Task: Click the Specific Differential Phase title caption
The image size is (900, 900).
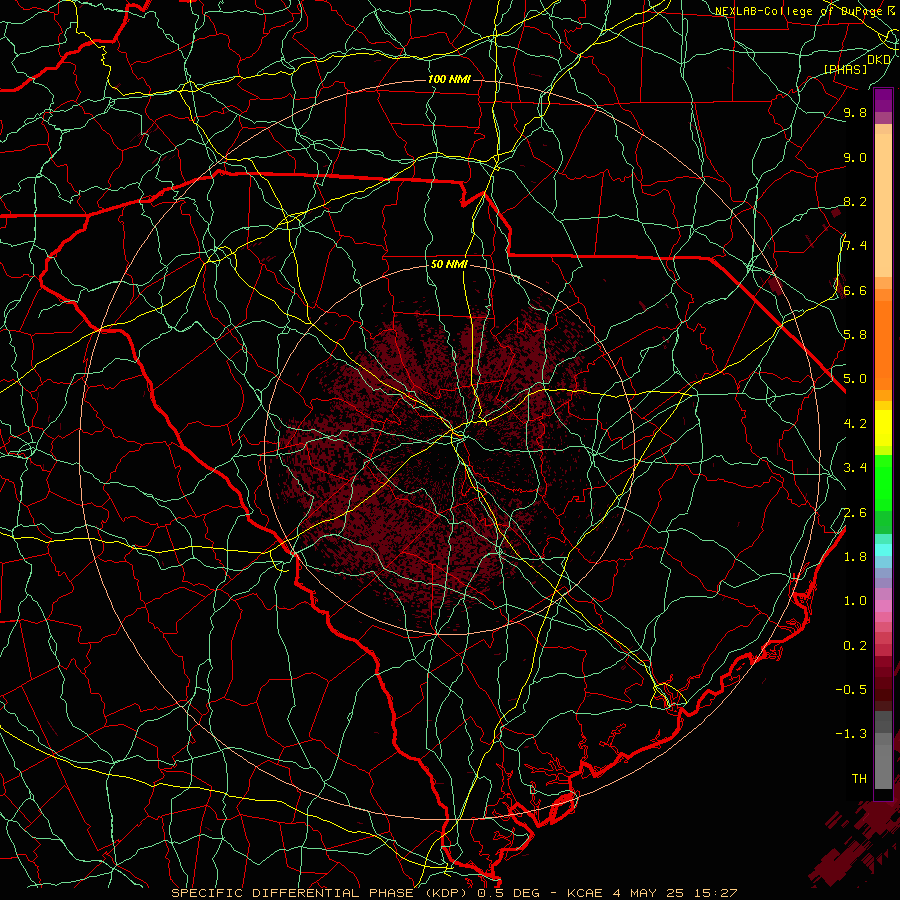Action: (454, 893)
